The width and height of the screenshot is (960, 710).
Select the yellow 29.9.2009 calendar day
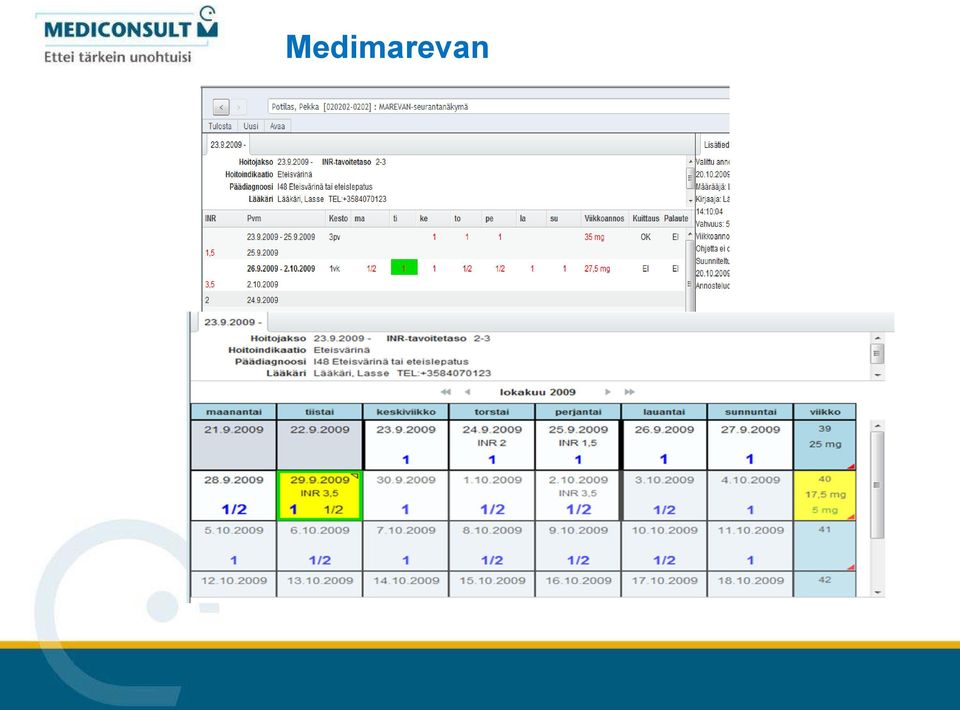(x=320, y=496)
